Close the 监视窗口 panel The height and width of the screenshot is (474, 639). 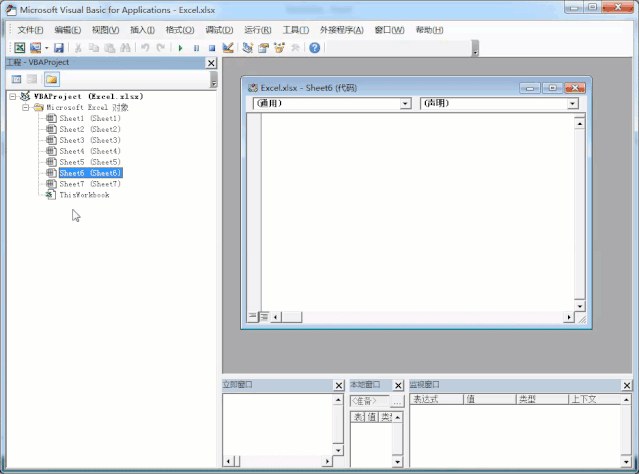pyautogui.click(x=627, y=385)
